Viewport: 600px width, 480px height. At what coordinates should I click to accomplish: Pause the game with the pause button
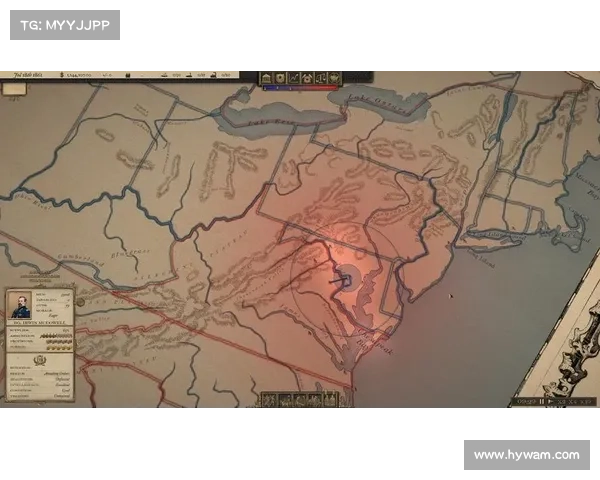(x=542, y=402)
